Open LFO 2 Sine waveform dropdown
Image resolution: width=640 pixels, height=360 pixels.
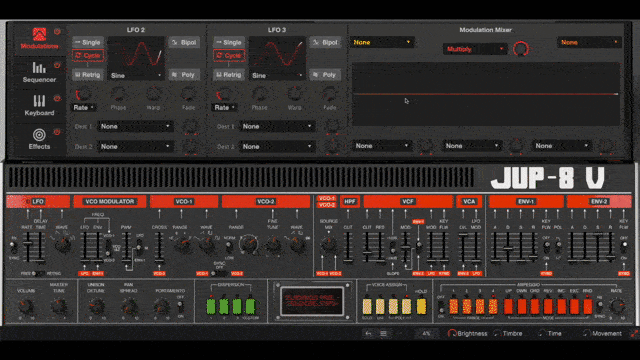pos(136,76)
